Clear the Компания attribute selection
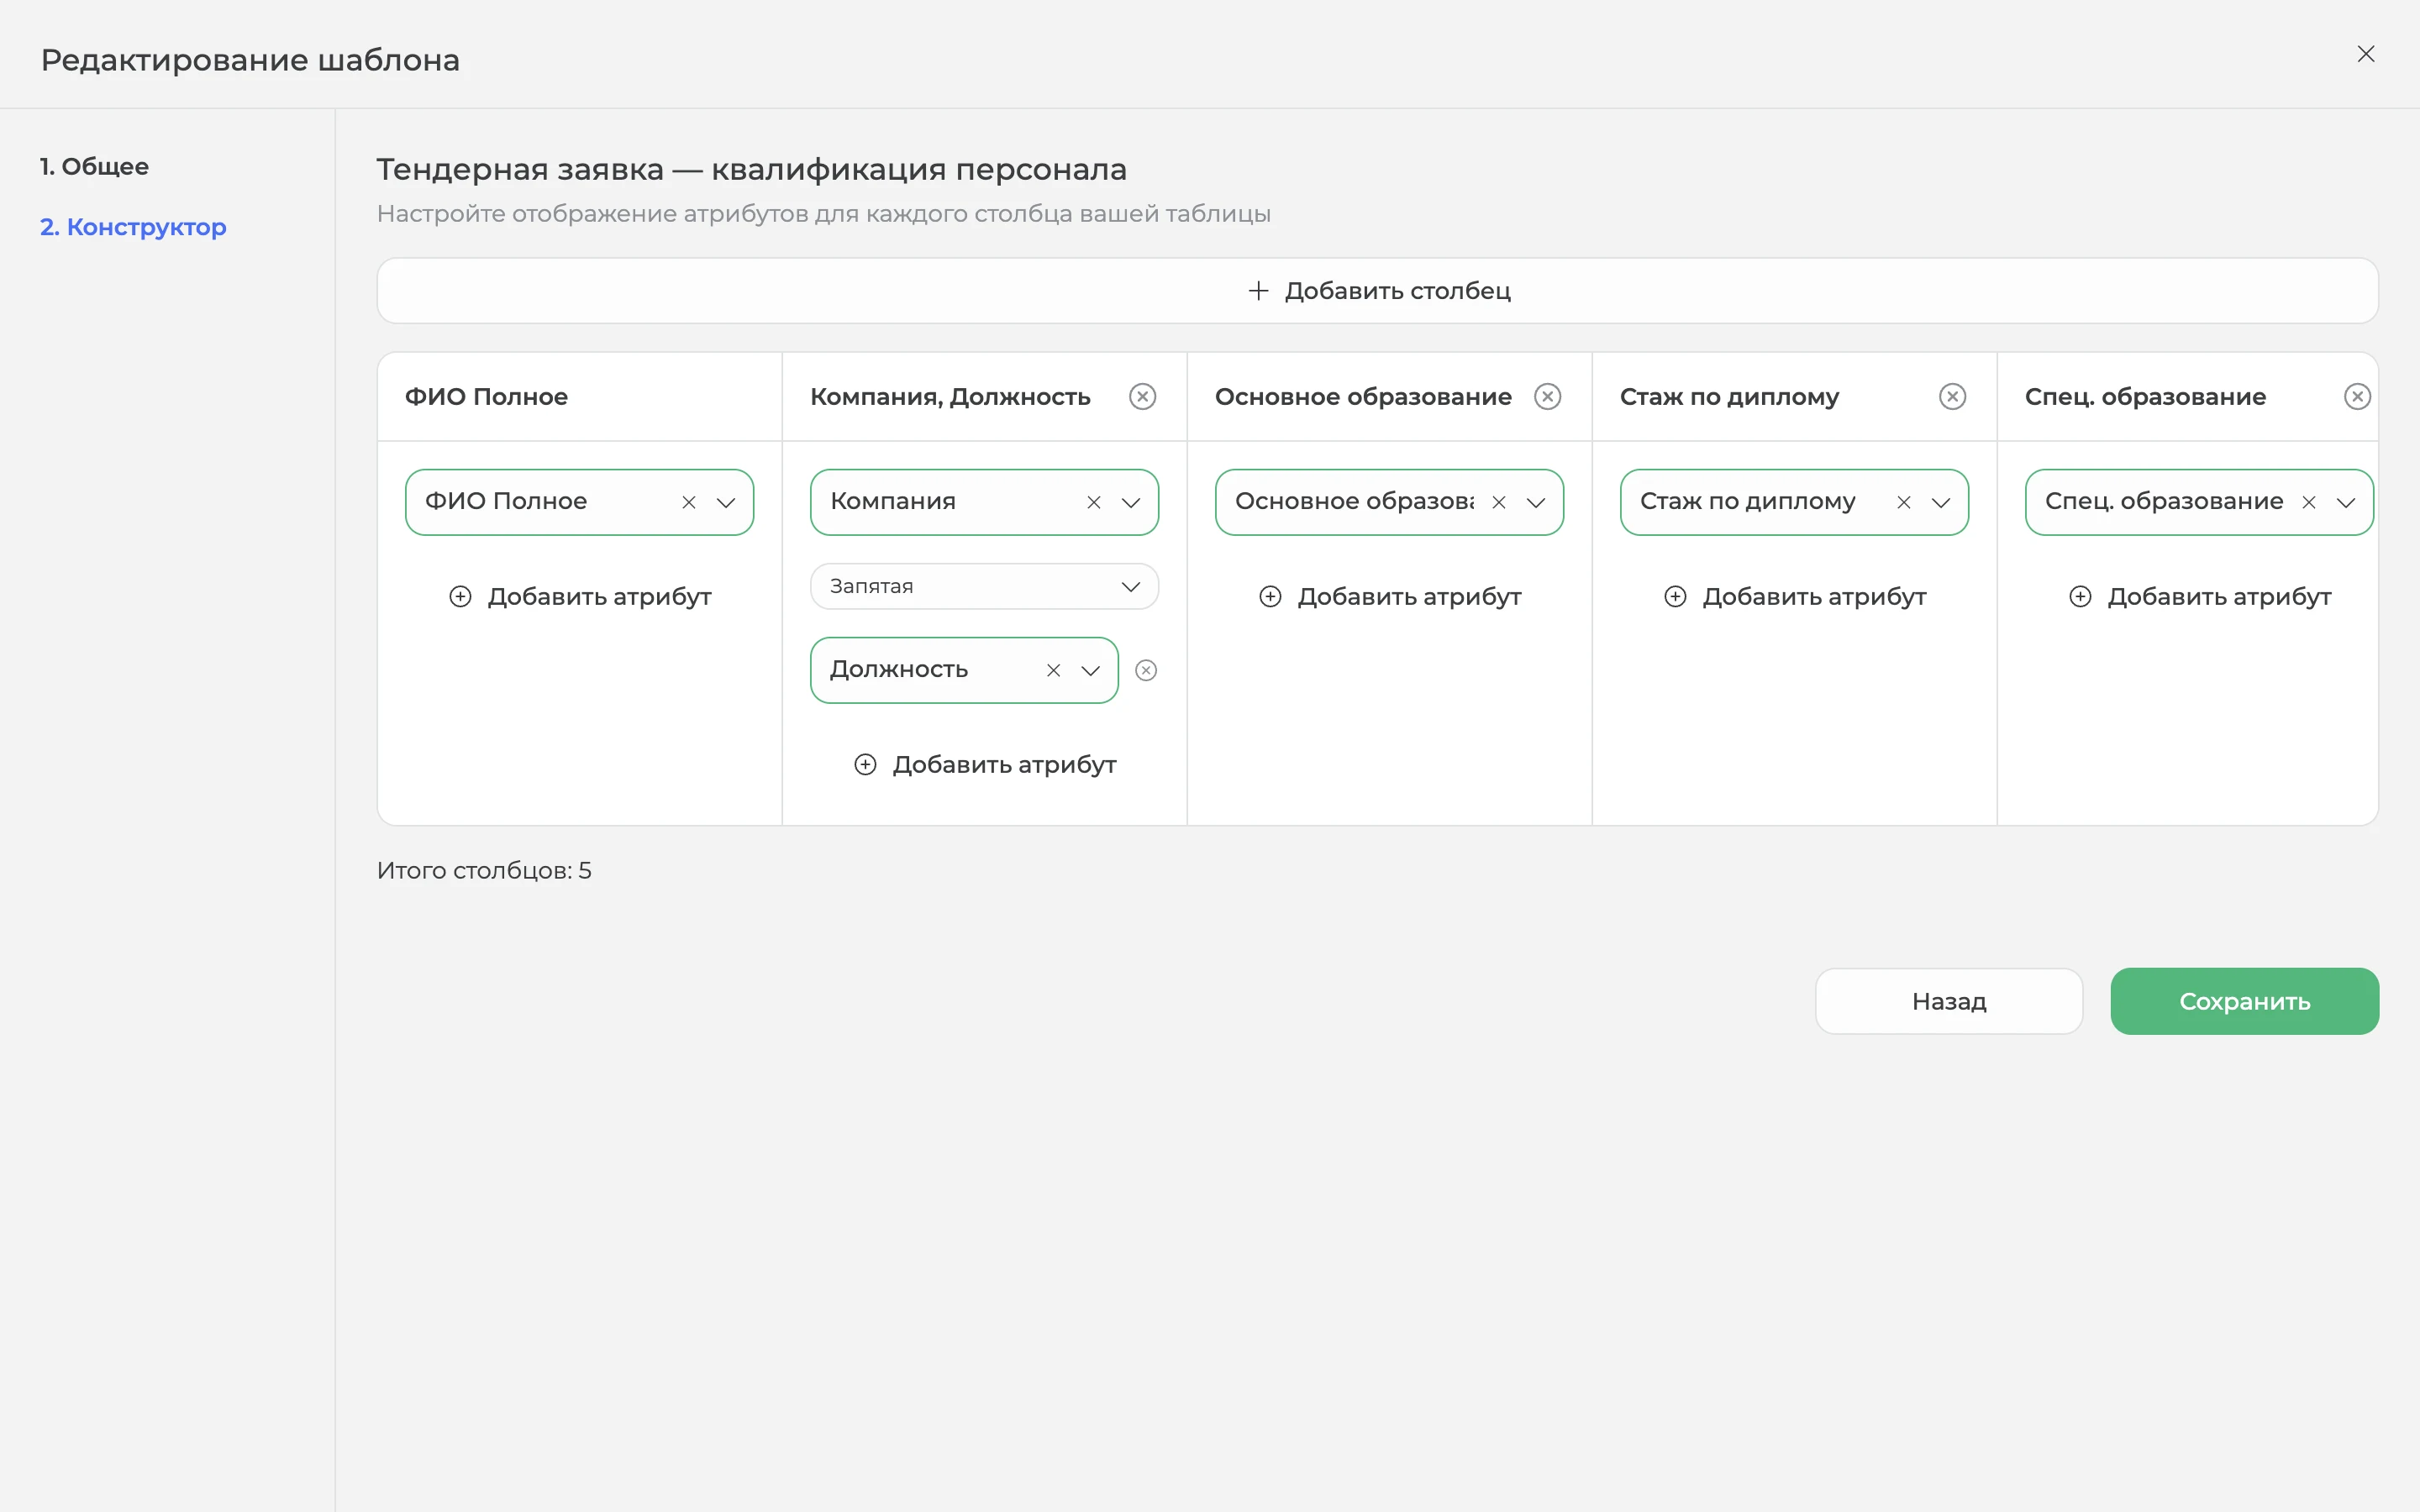This screenshot has height=1512, width=2420. pyautogui.click(x=1093, y=502)
